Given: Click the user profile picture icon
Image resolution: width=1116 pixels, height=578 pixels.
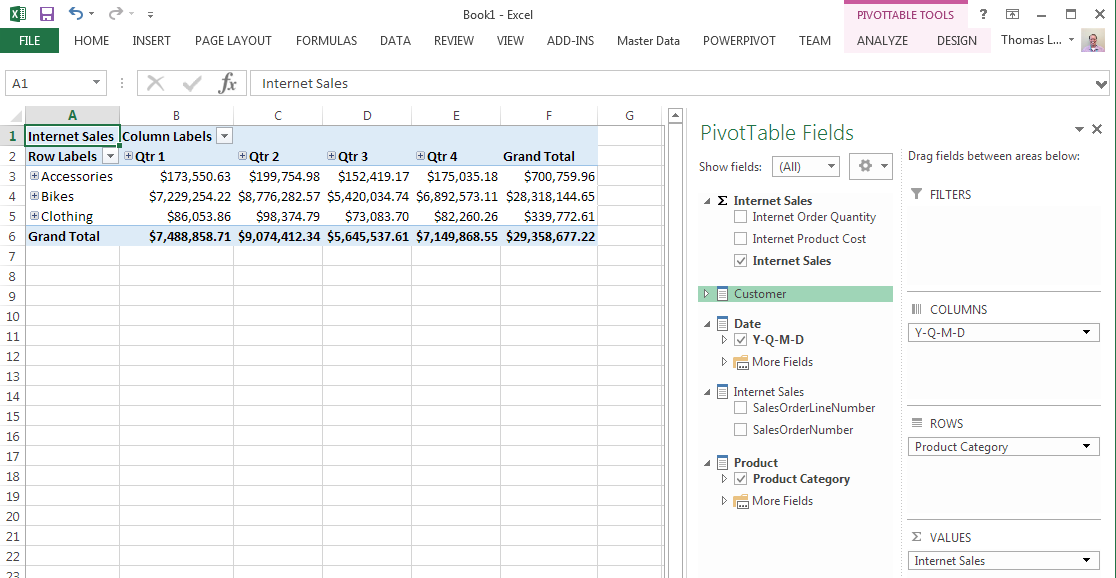Looking at the screenshot, I should pyautogui.click(x=1093, y=41).
